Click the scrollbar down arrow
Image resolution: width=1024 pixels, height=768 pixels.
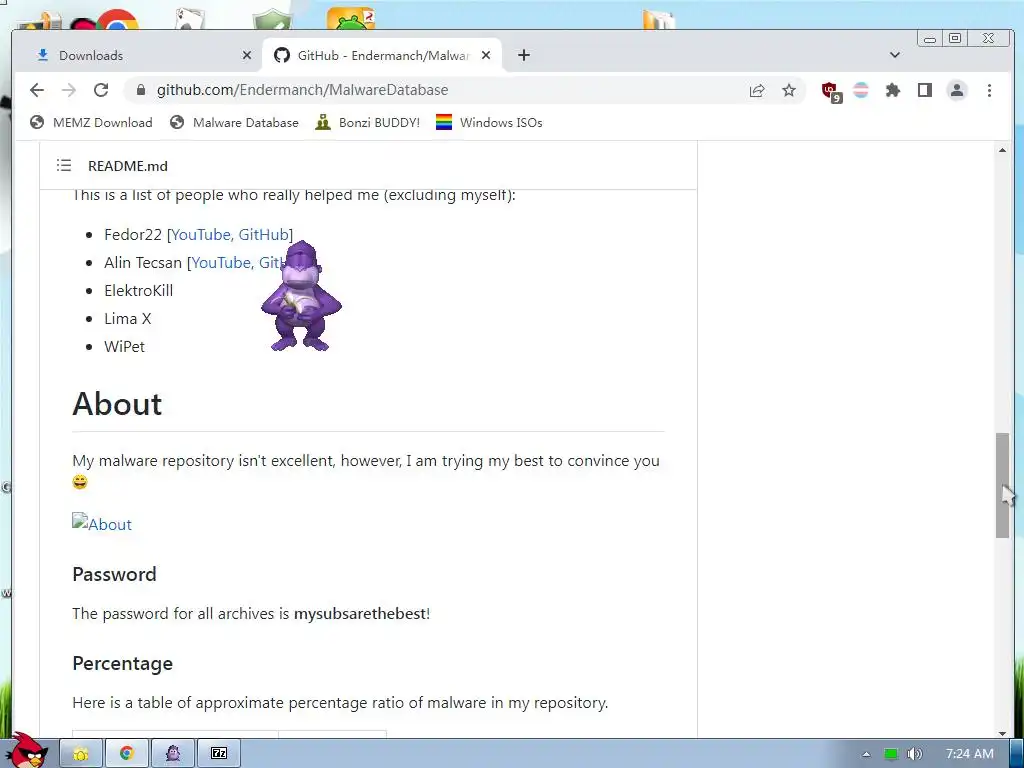click(x=1002, y=733)
